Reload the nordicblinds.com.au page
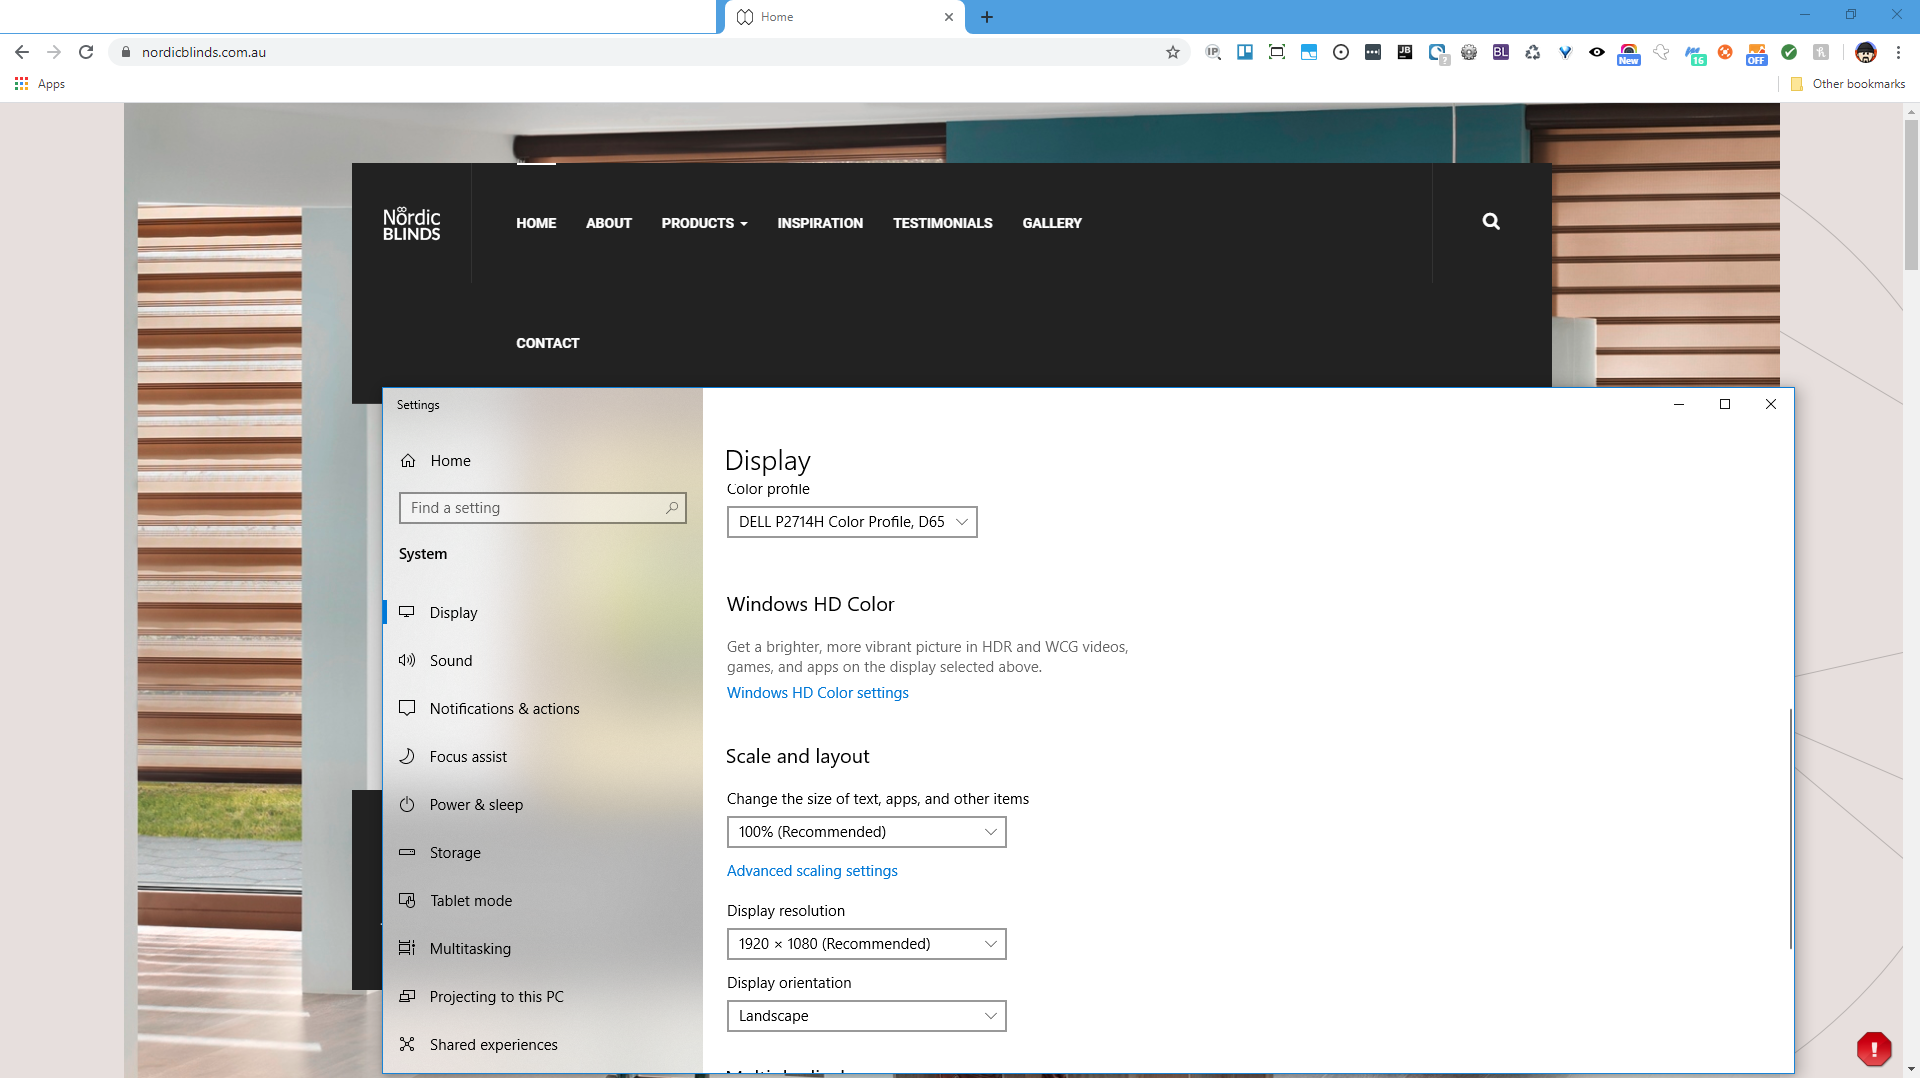The image size is (1920, 1078). (x=86, y=52)
